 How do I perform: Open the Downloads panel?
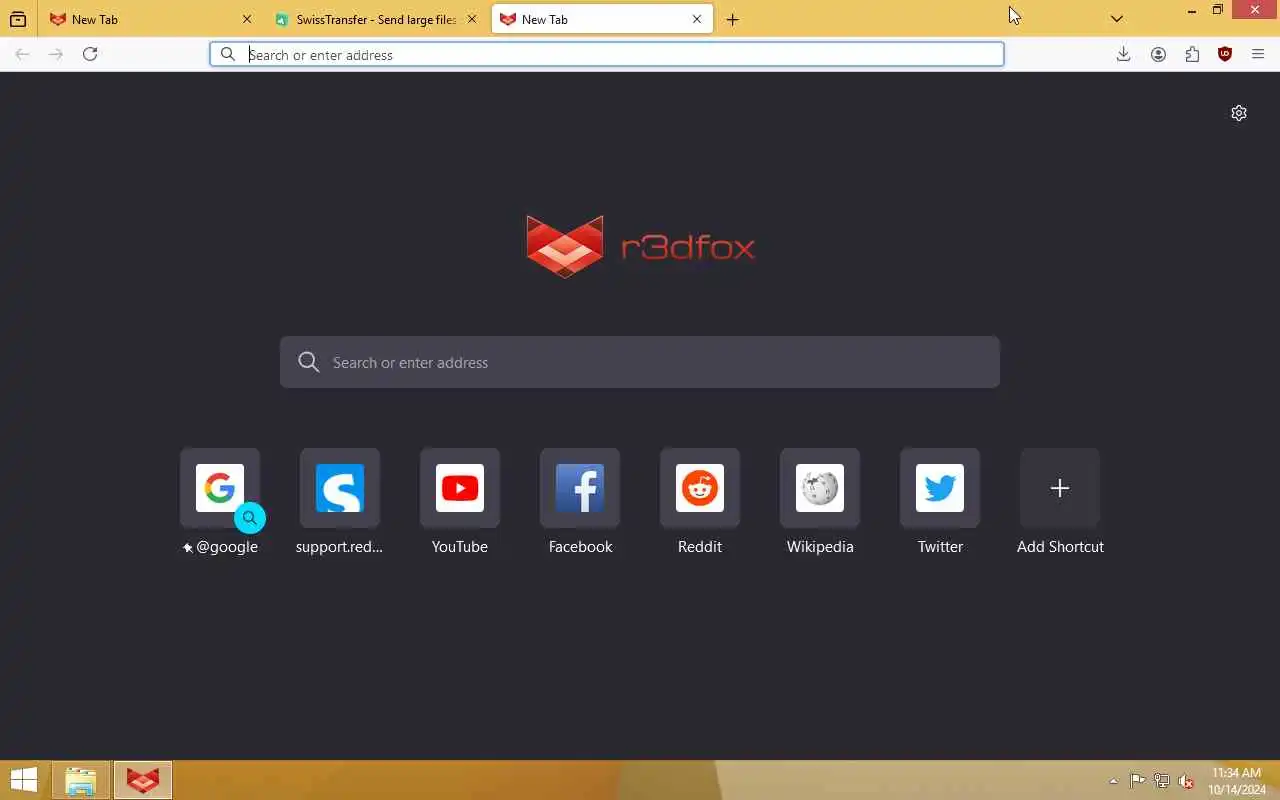pos(1123,54)
